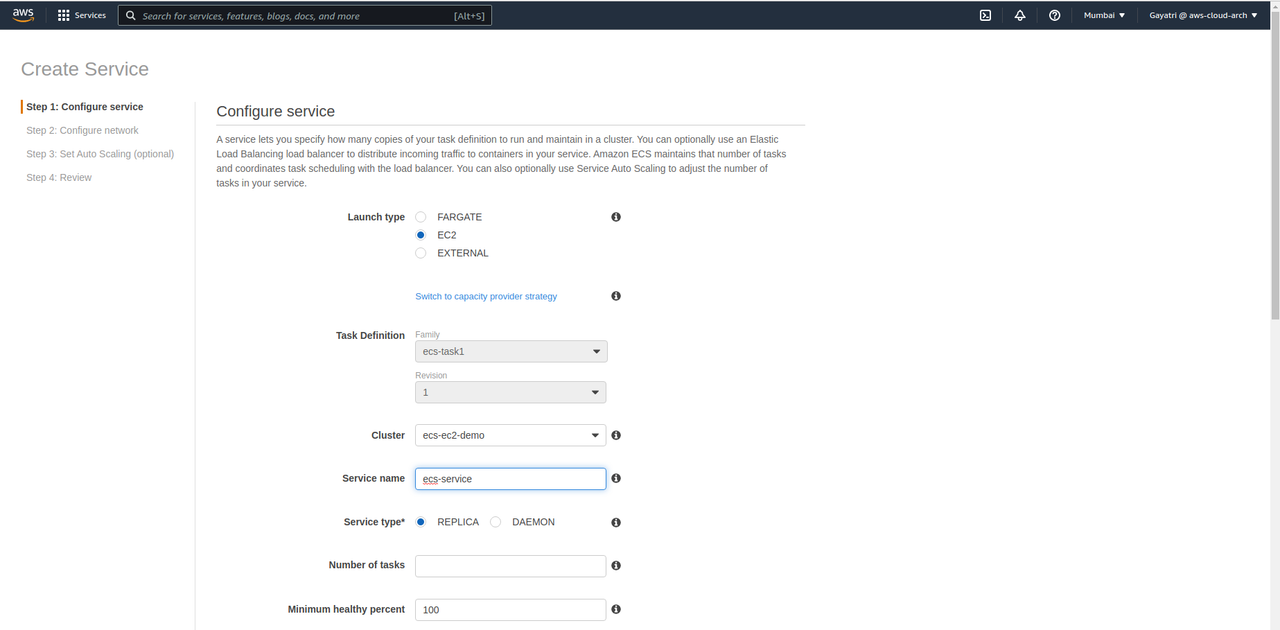Show info icon next to Service name
The image size is (1280, 630).
(x=616, y=479)
